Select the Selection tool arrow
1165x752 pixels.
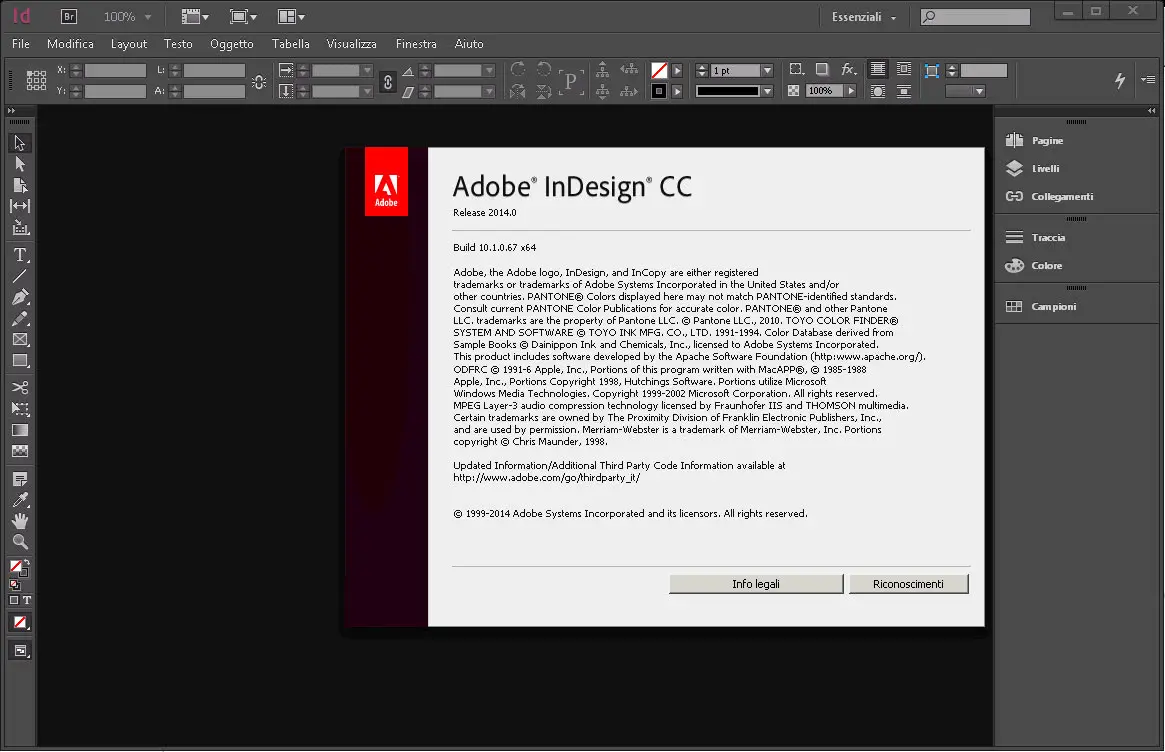point(20,143)
